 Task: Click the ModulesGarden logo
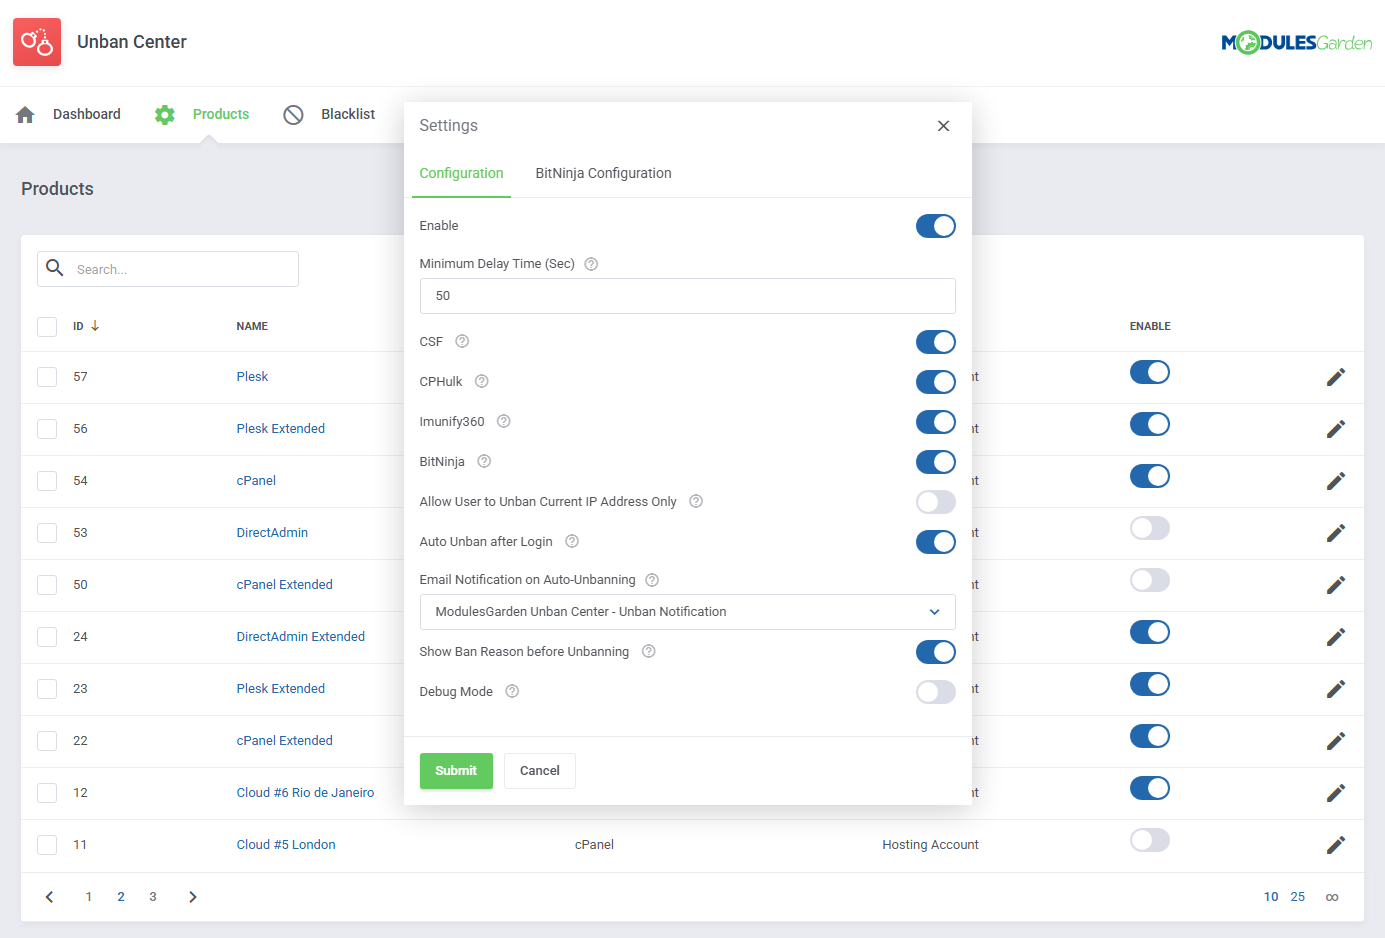(1296, 42)
